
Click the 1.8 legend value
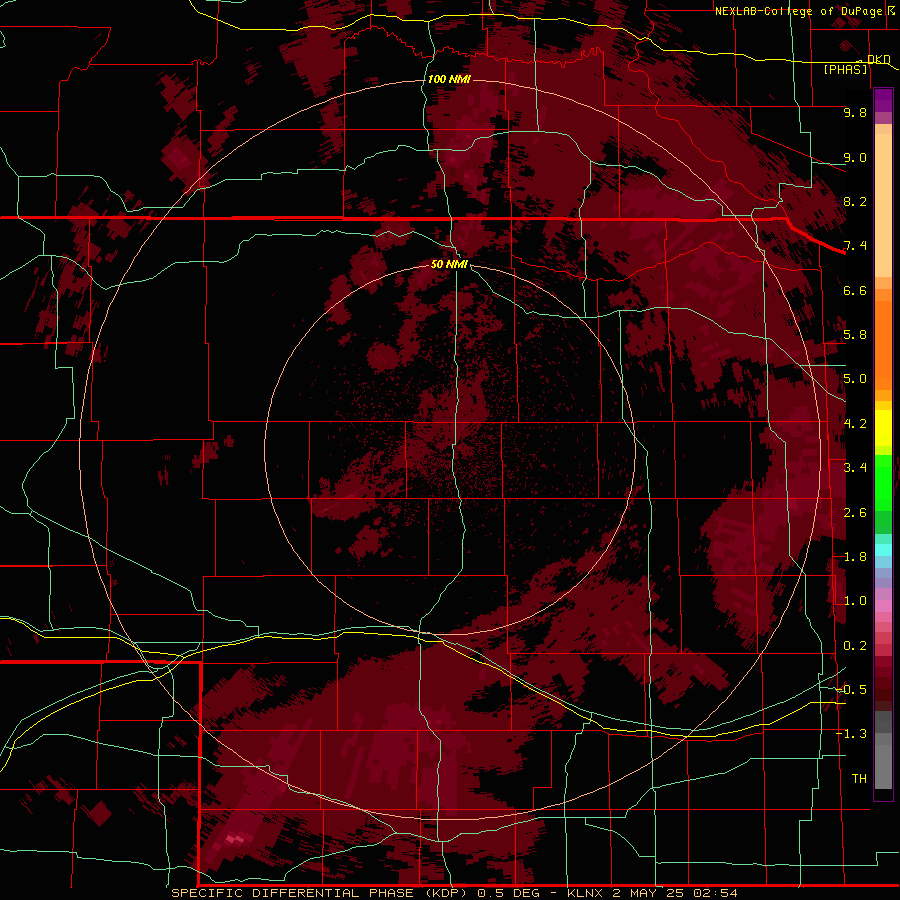[855, 557]
